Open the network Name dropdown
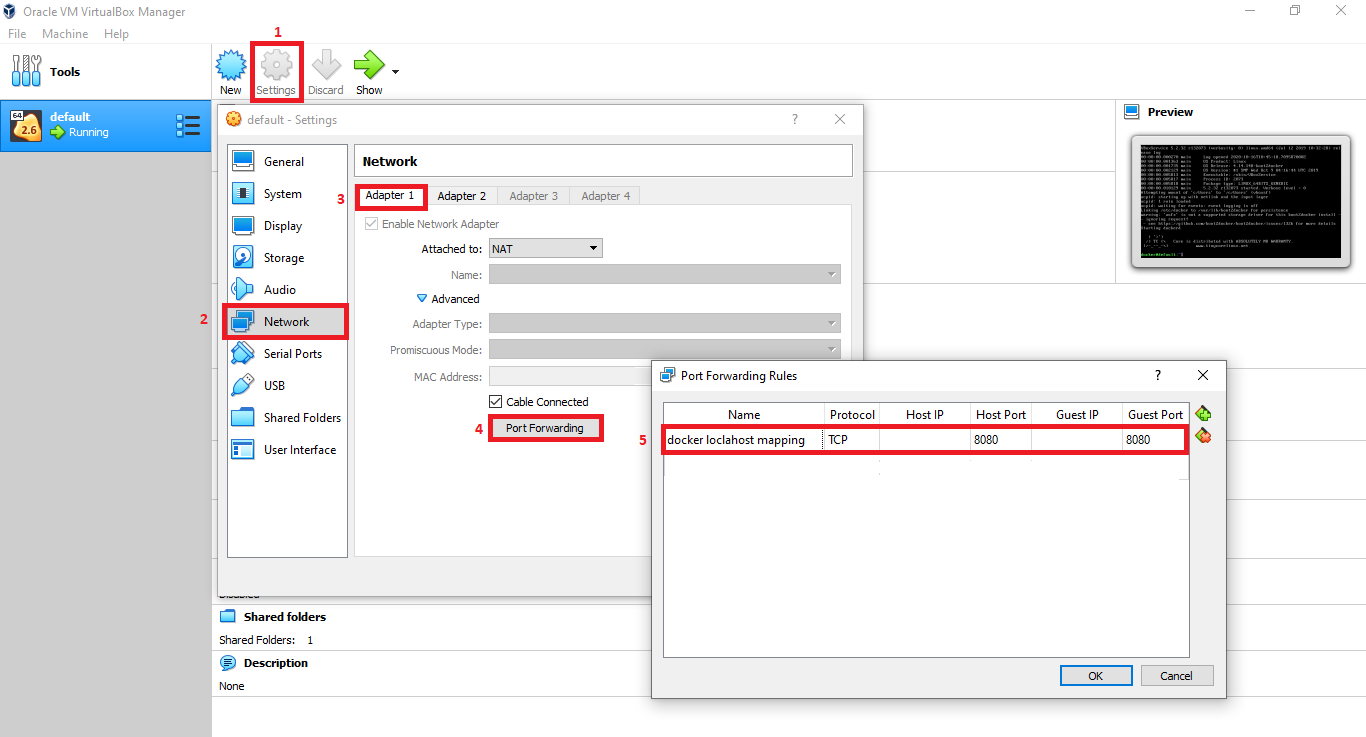 click(664, 274)
